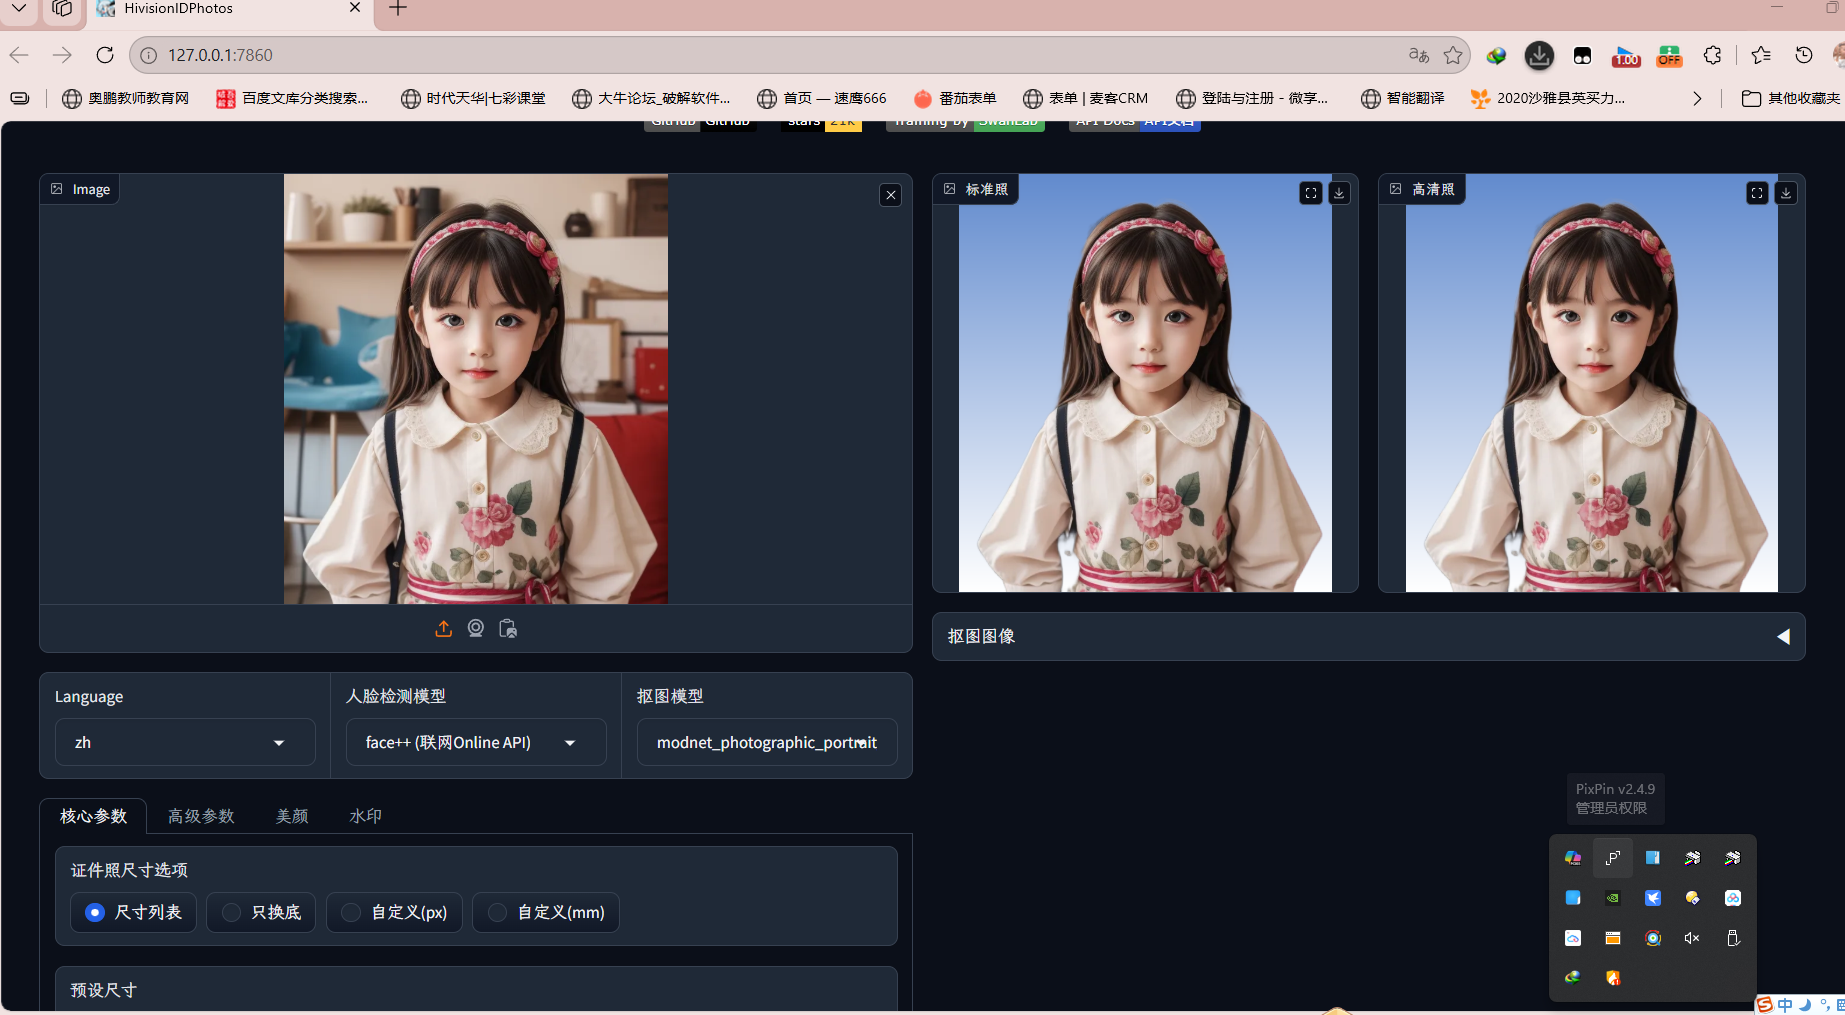Choose the 自定义(px) size option

click(351, 912)
